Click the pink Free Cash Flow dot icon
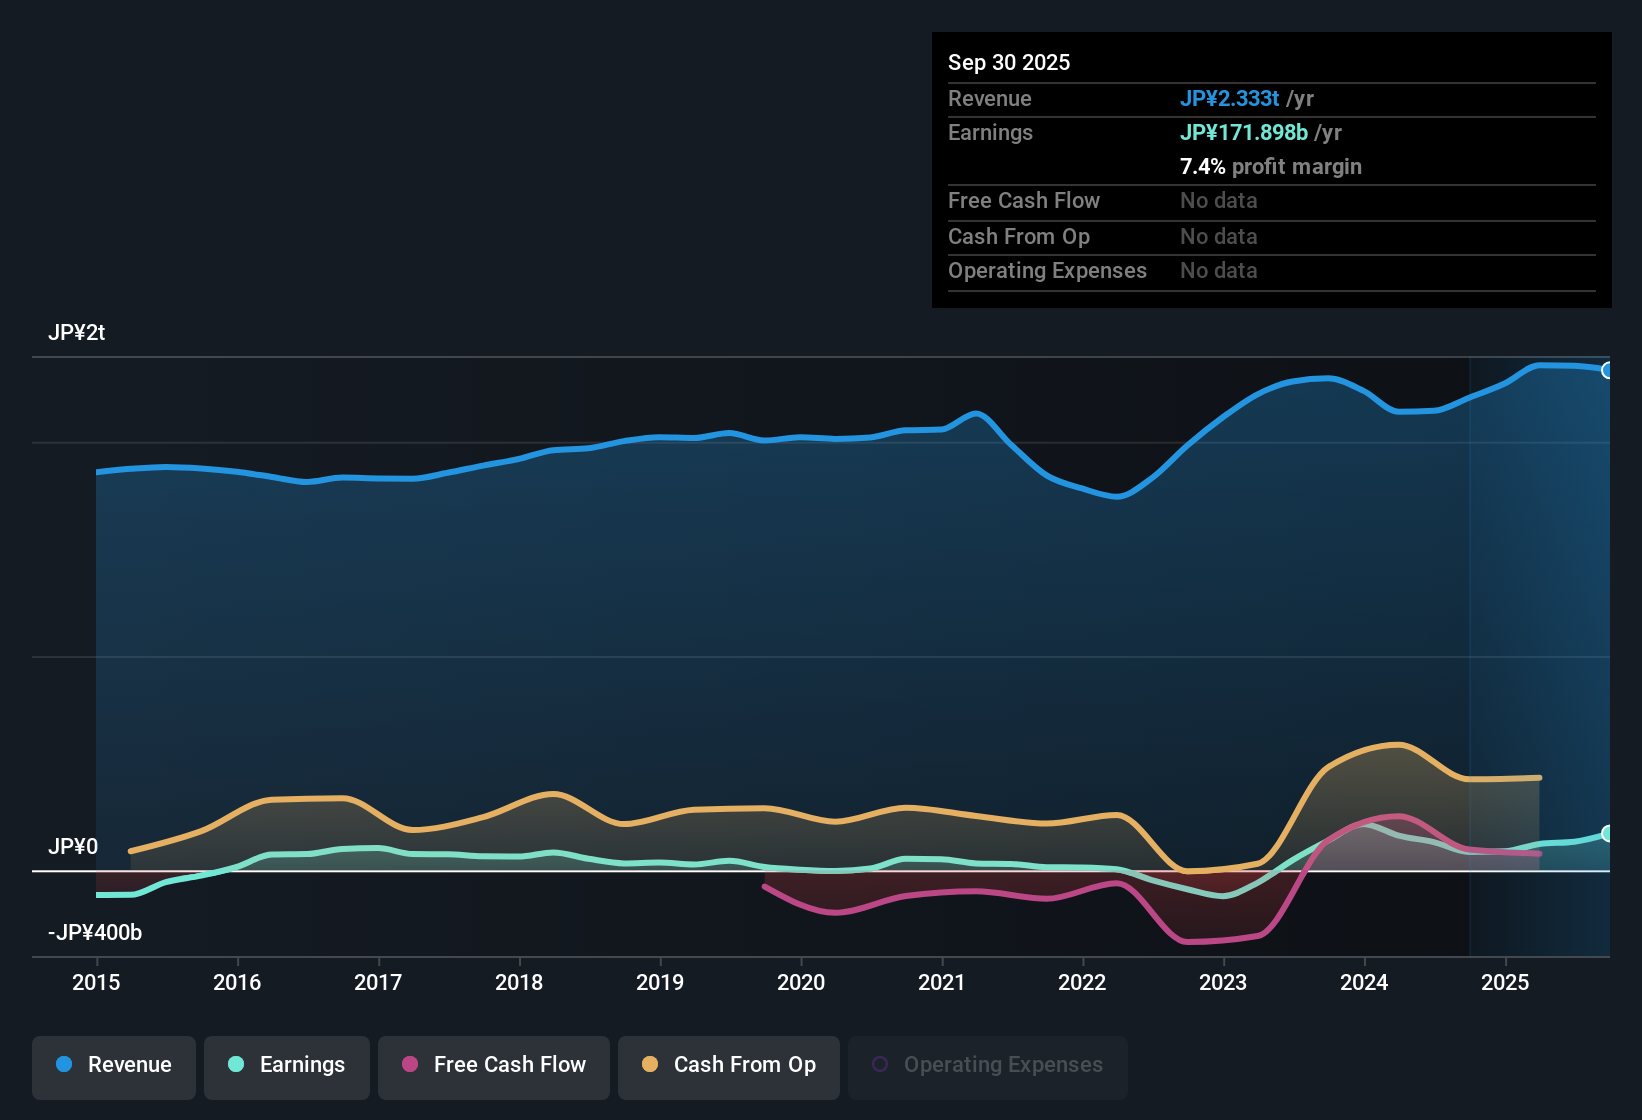The height and width of the screenshot is (1120, 1642). click(409, 1065)
